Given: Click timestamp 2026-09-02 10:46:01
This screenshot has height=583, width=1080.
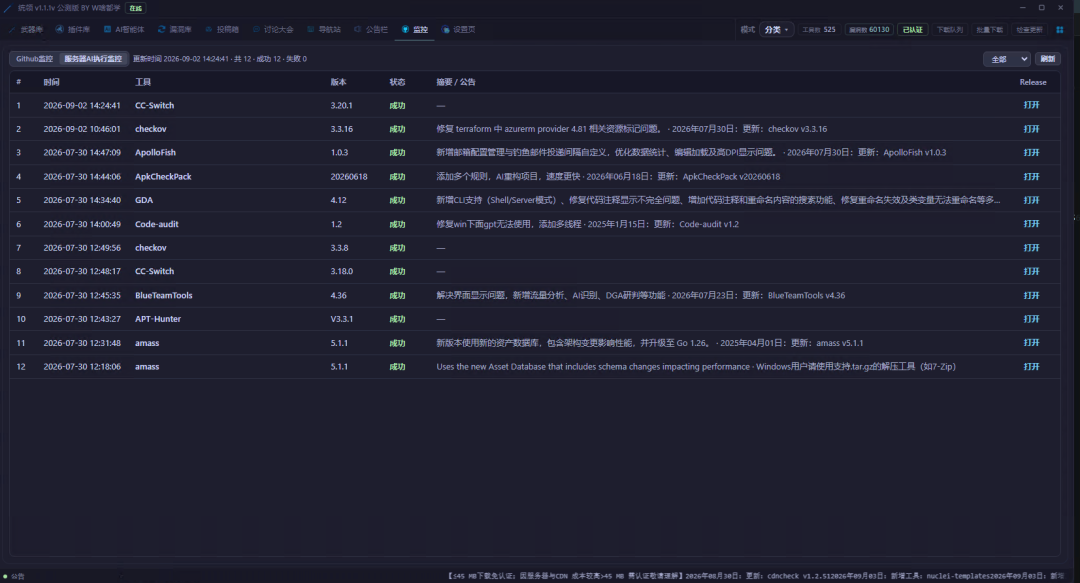Looking at the screenshot, I should tap(82, 129).
